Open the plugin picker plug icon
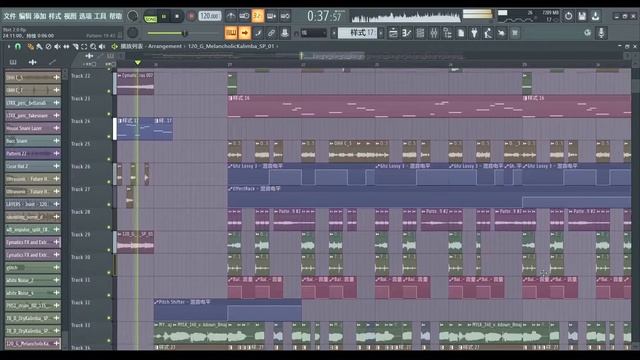 pyautogui.click(x=474, y=33)
